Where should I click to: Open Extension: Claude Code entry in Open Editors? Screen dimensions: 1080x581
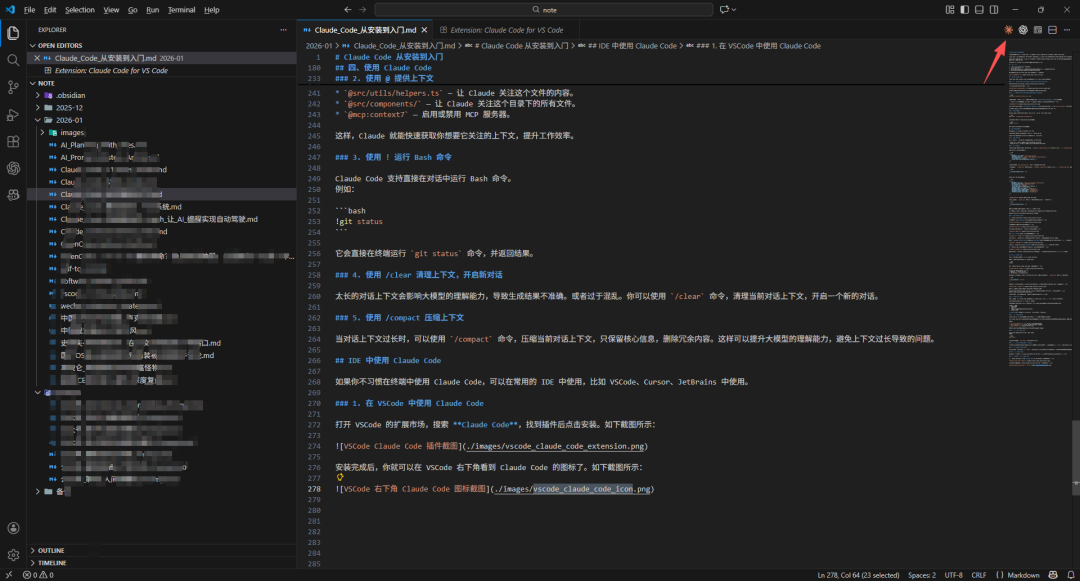click(x=111, y=71)
